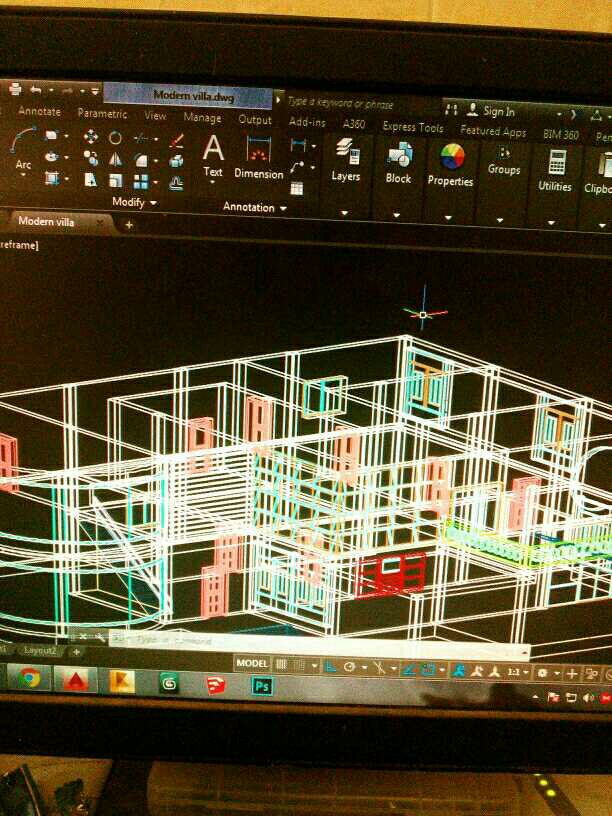The height and width of the screenshot is (816, 612).
Task: Open annotation scale 1:1 dropdown
Action: click(x=518, y=672)
